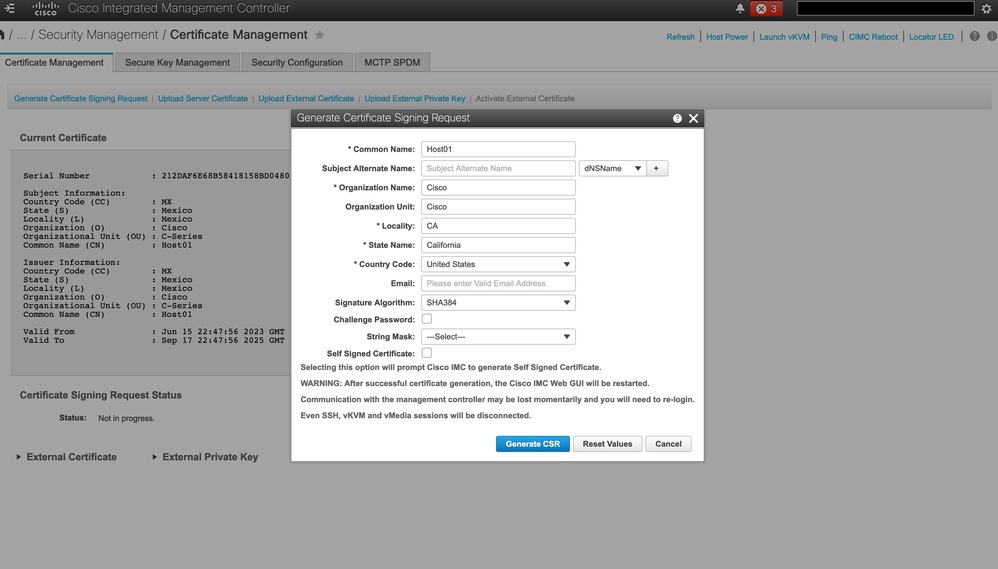
Task: Click Generate Certificate Signing Request link
Action: click(81, 99)
